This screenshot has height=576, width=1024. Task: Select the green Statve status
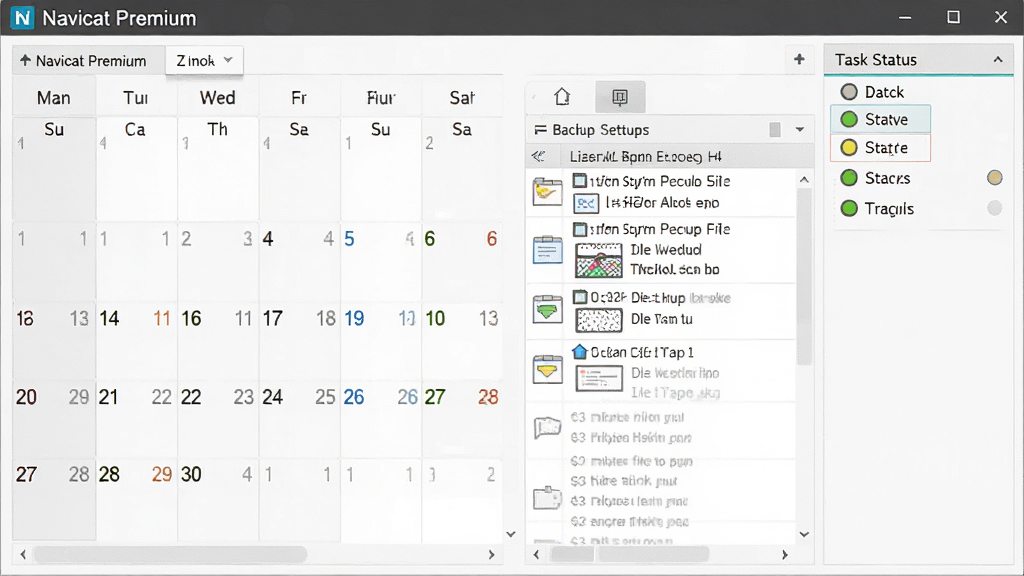tap(880, 120)
